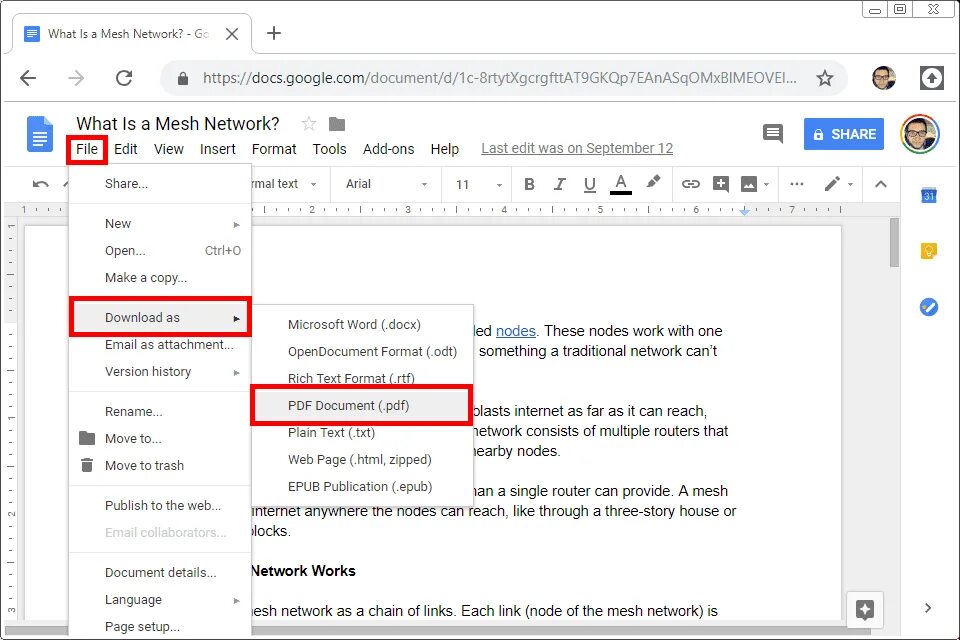Viewport: 960px width, 640px height.
Task: Open the Insert menu
Action: [x=217, y=149]
